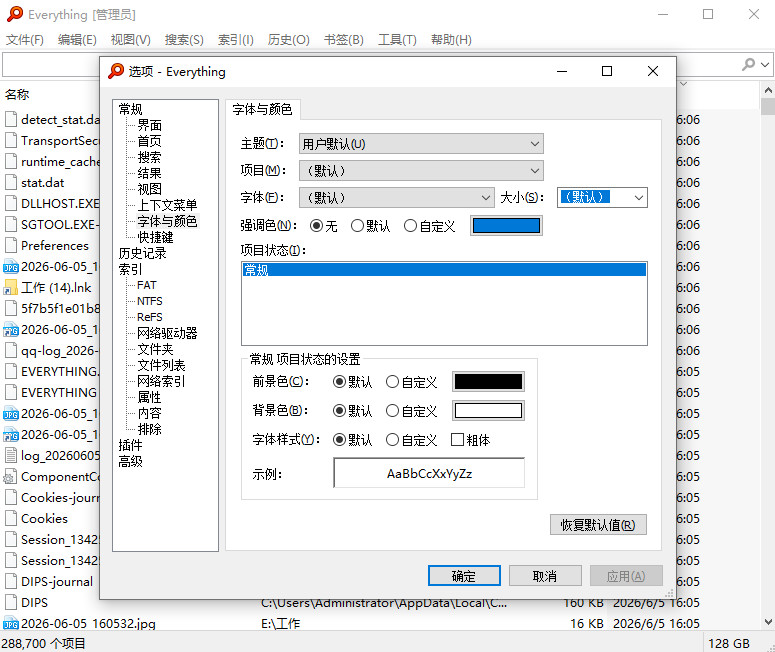Click the file icon beside detect_stat.dat
The height and width of the screenshot is (652, 775).
point(10,120)
